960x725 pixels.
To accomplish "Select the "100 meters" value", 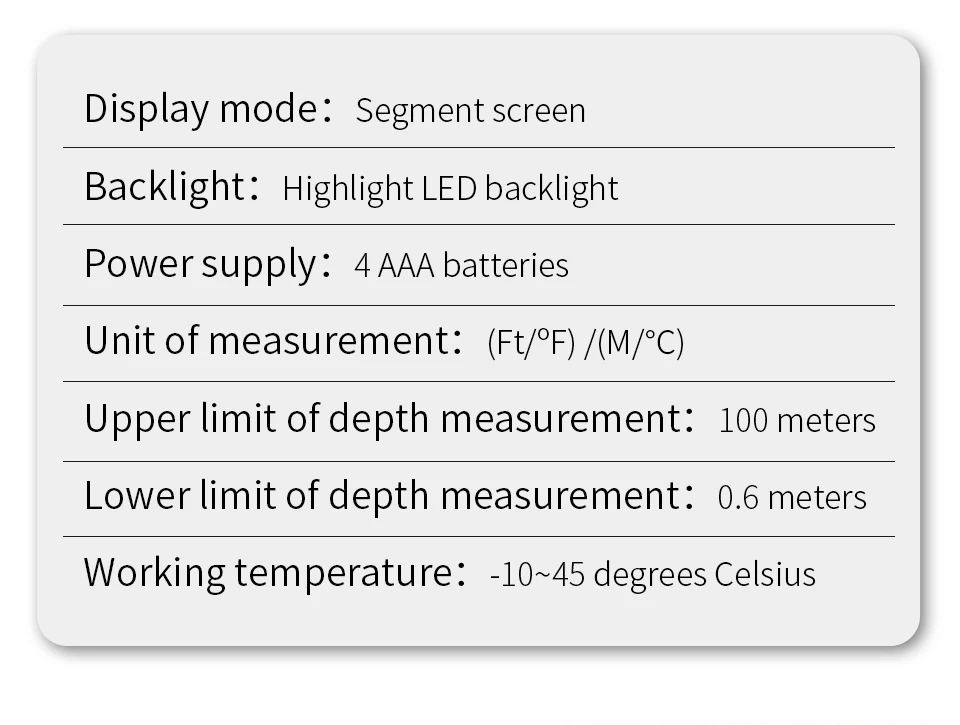I will (x=797, y=421).
